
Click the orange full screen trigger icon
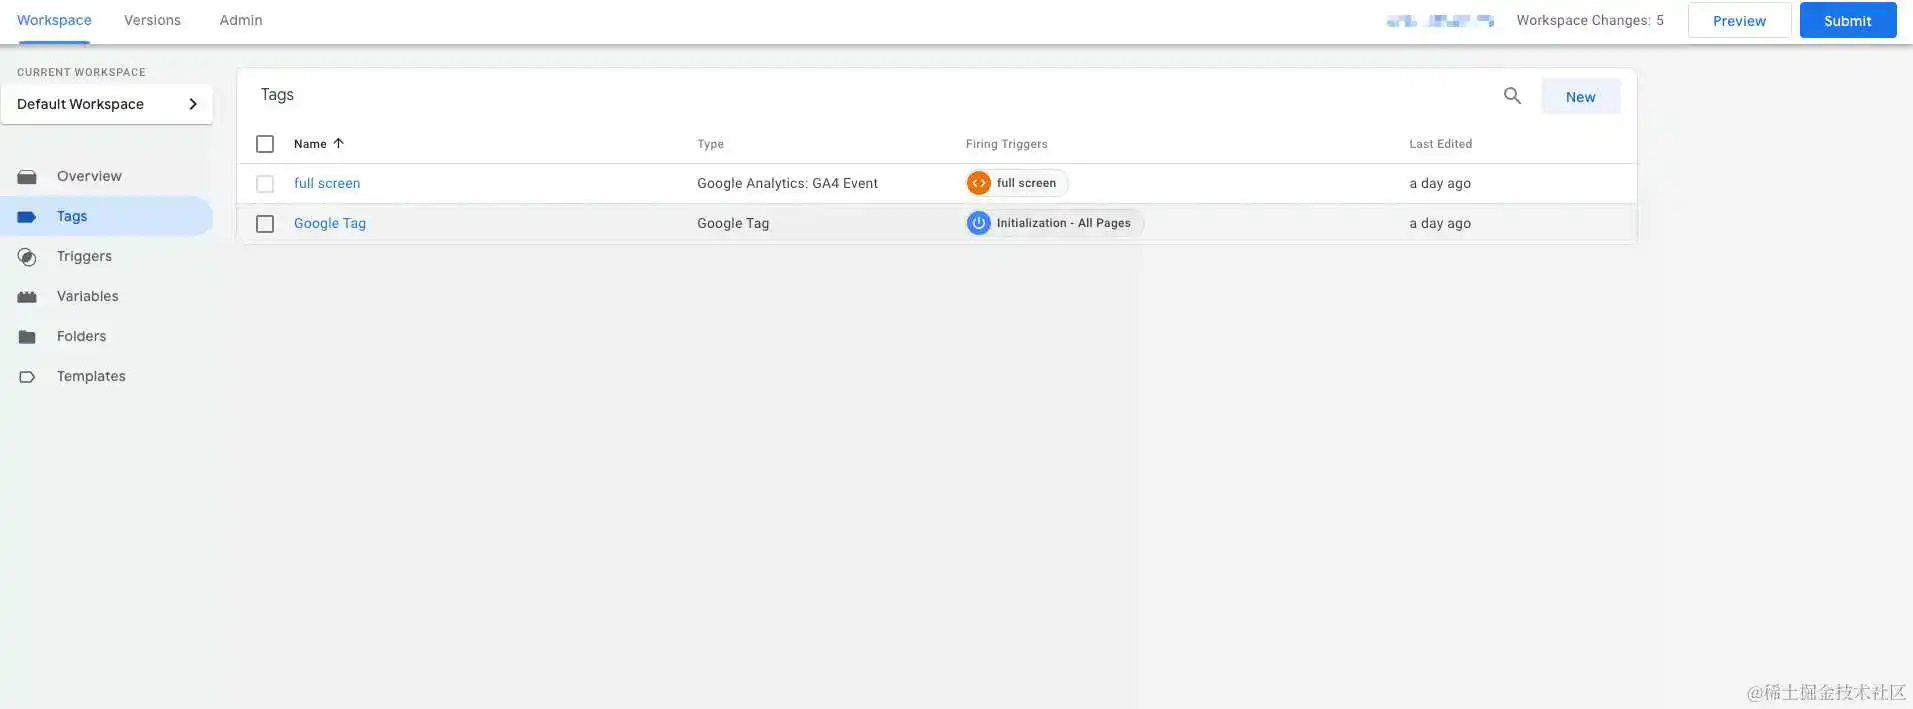pyautogui.click(x=979, y=183)
